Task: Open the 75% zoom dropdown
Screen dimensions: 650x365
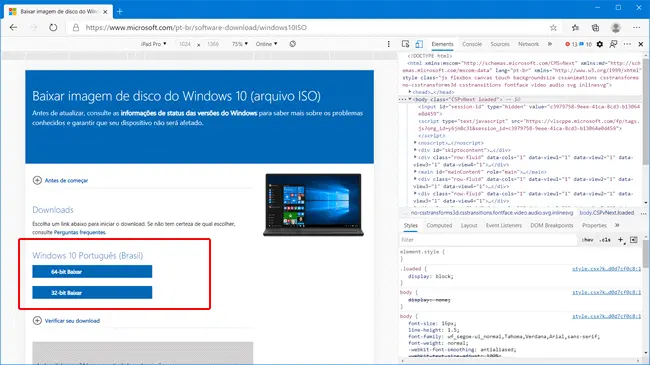Action: coord(240,44)
